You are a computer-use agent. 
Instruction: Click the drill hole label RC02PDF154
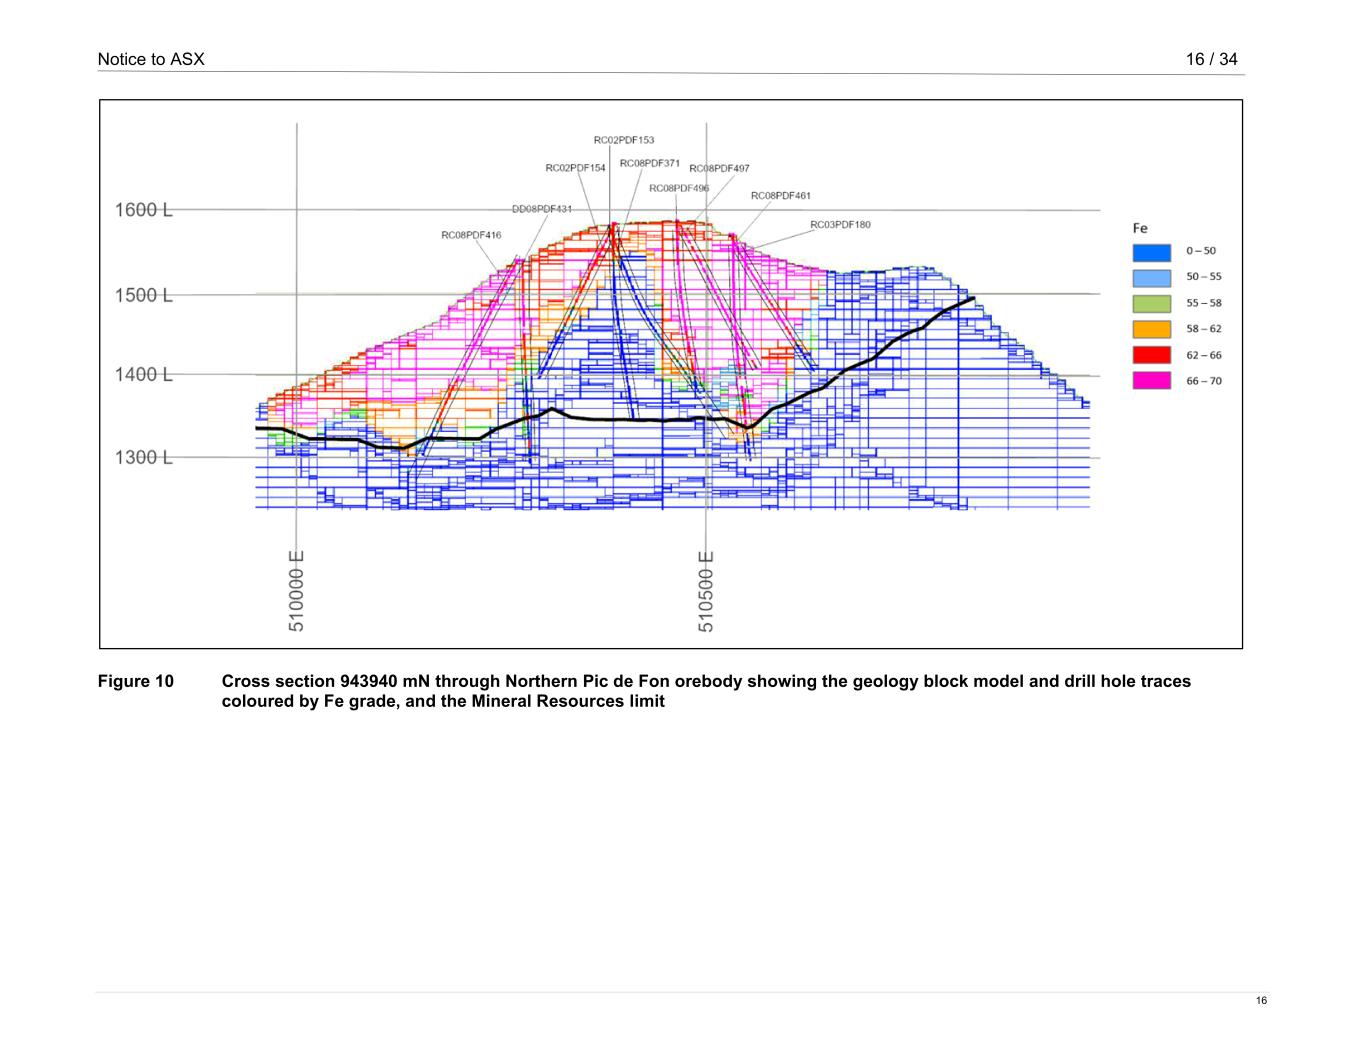point(575,168)
